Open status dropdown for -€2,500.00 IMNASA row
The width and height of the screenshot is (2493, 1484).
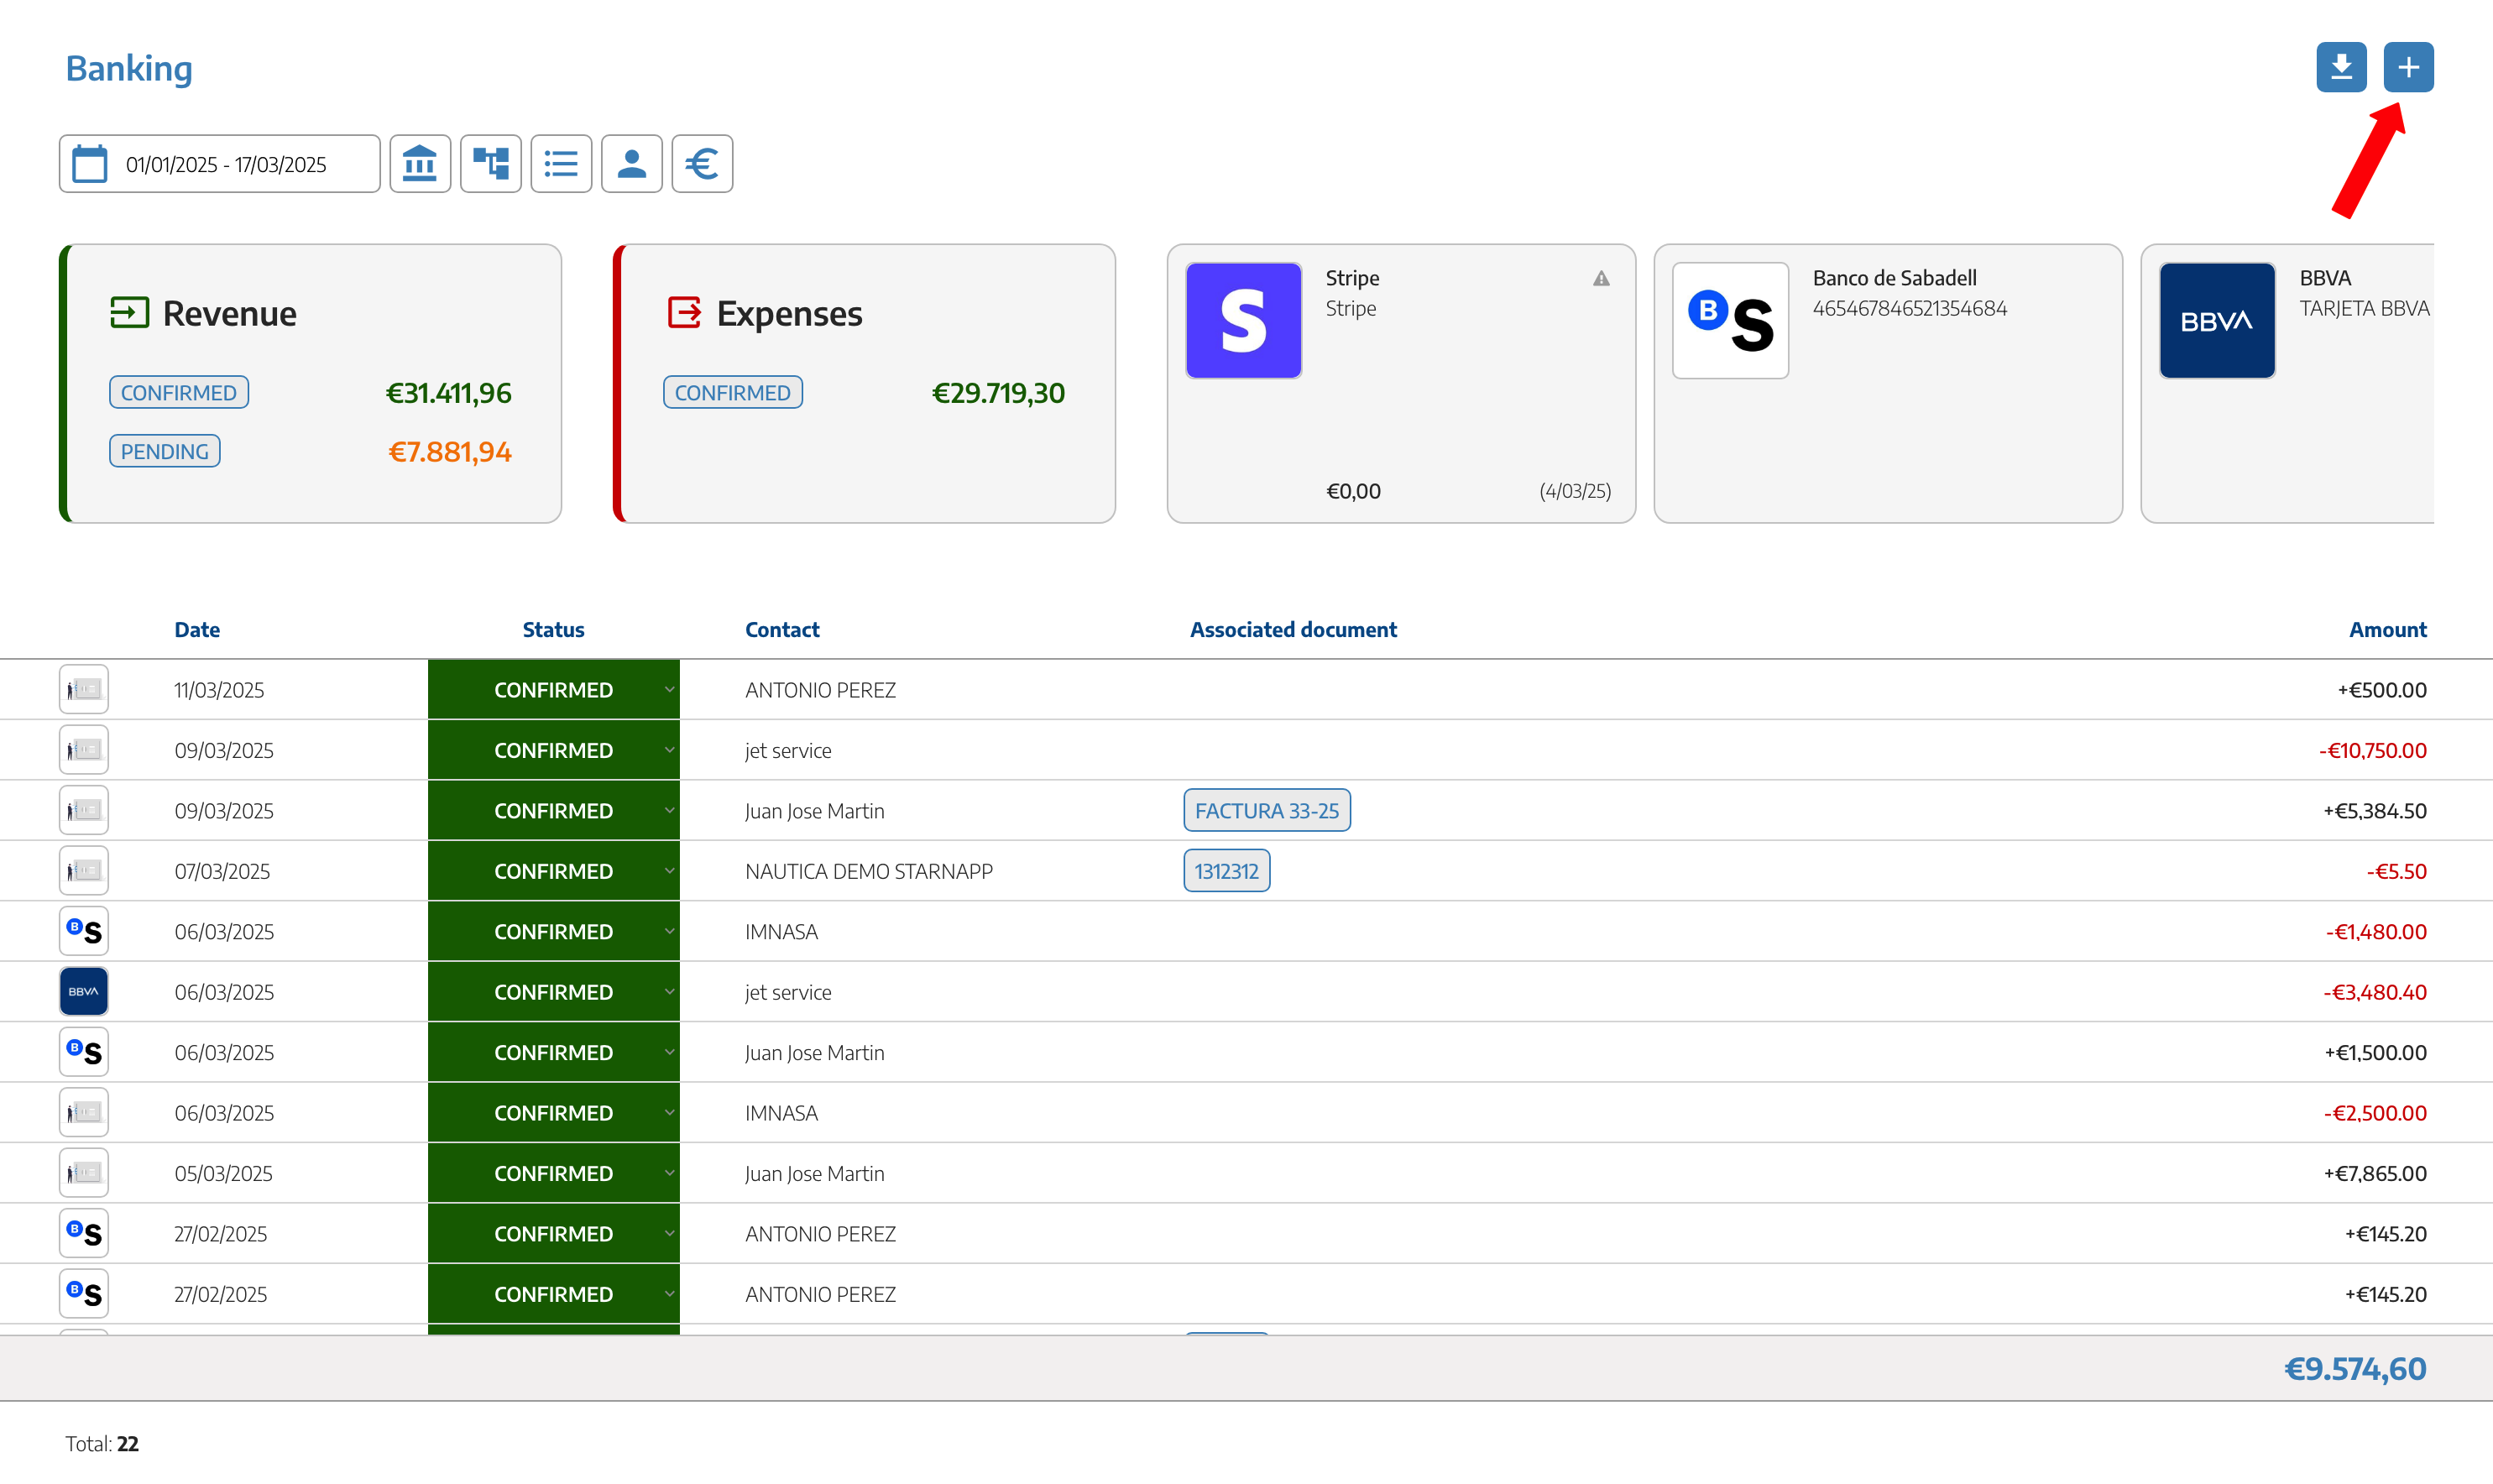[x=553, y=1113]
